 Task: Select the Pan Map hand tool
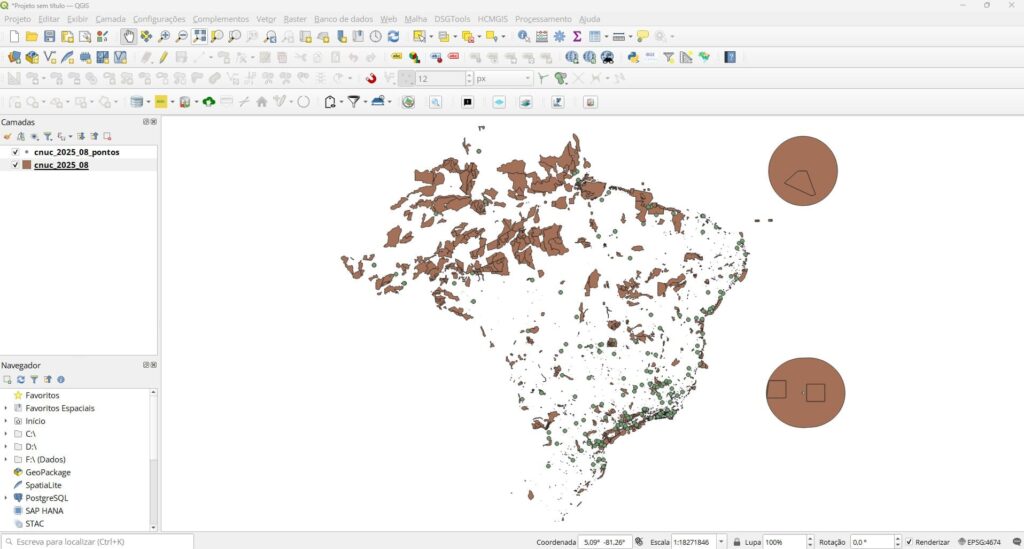129,37
